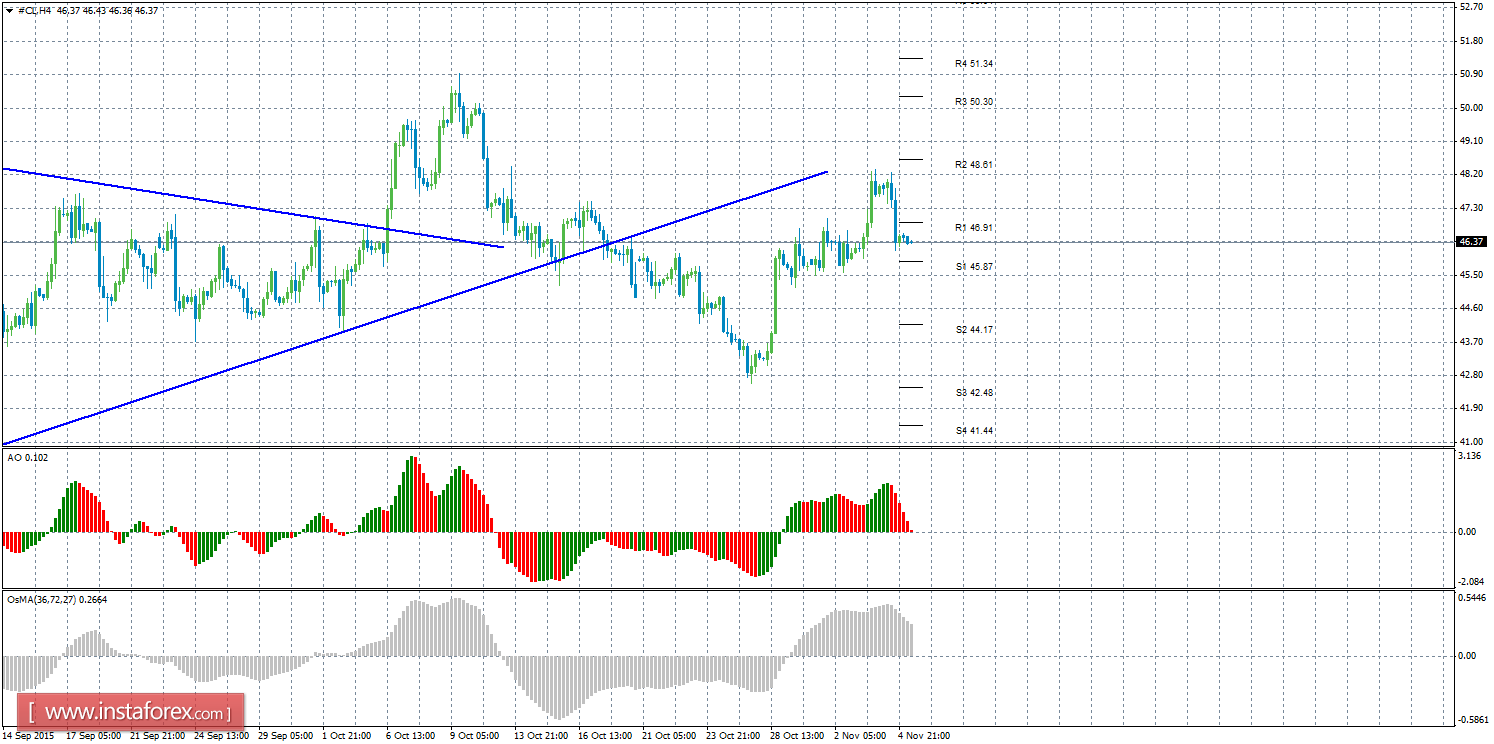Click the 48.20 price axis value
The width and height of the screenshot is (1494, 744).
point(1470,174)
